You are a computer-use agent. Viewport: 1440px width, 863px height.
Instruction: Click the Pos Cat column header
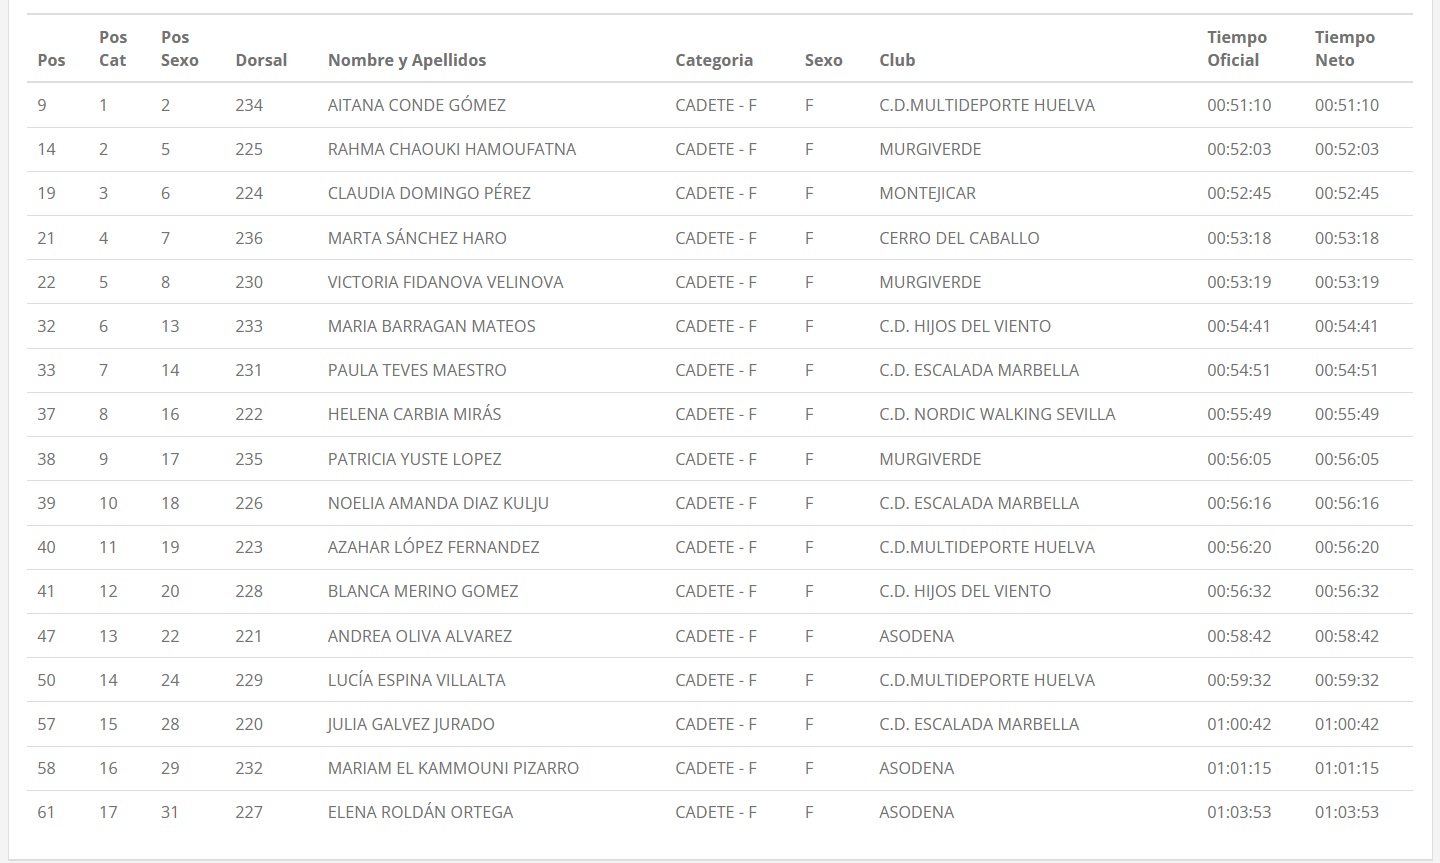113,49
